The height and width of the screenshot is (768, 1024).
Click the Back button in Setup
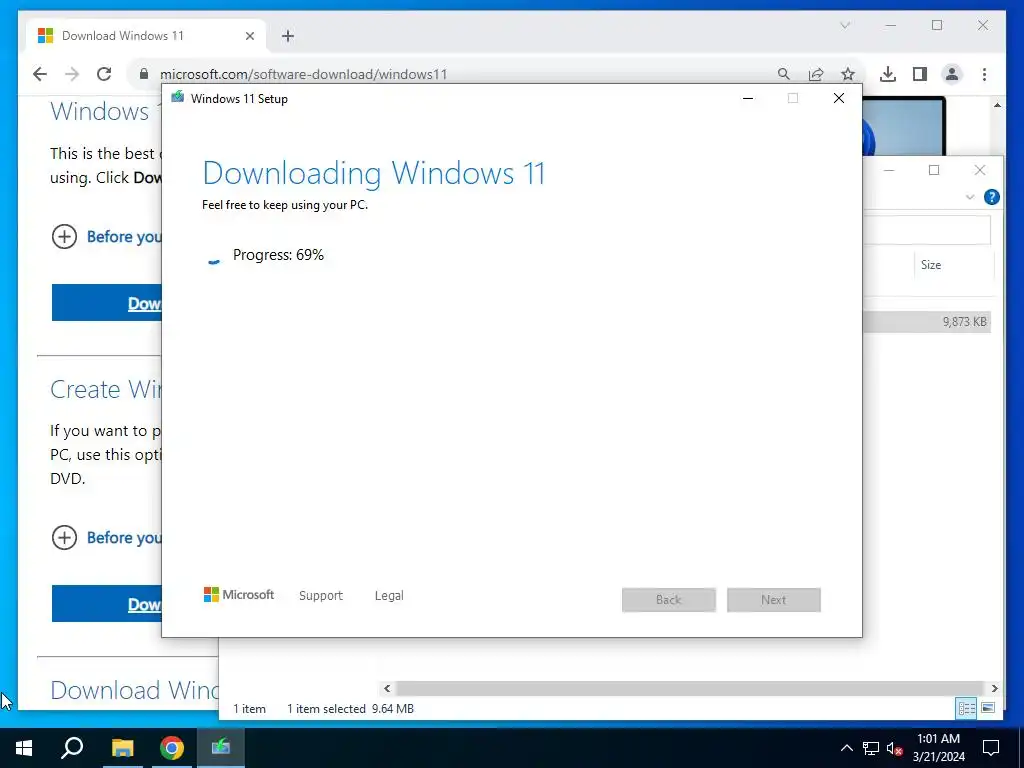pyautogui.click(x=669, y=600)
